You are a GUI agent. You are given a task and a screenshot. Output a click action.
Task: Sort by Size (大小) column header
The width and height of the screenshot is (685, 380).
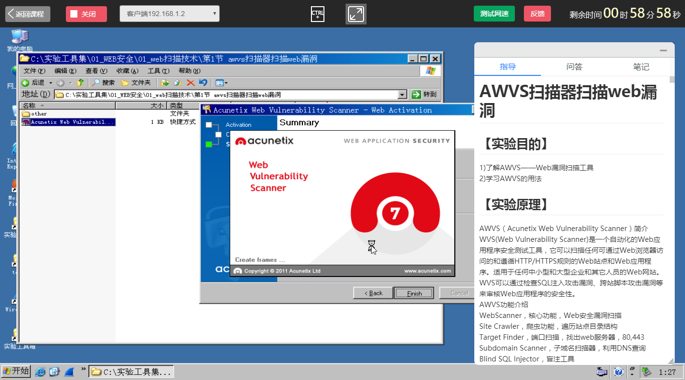coord(141,105)
